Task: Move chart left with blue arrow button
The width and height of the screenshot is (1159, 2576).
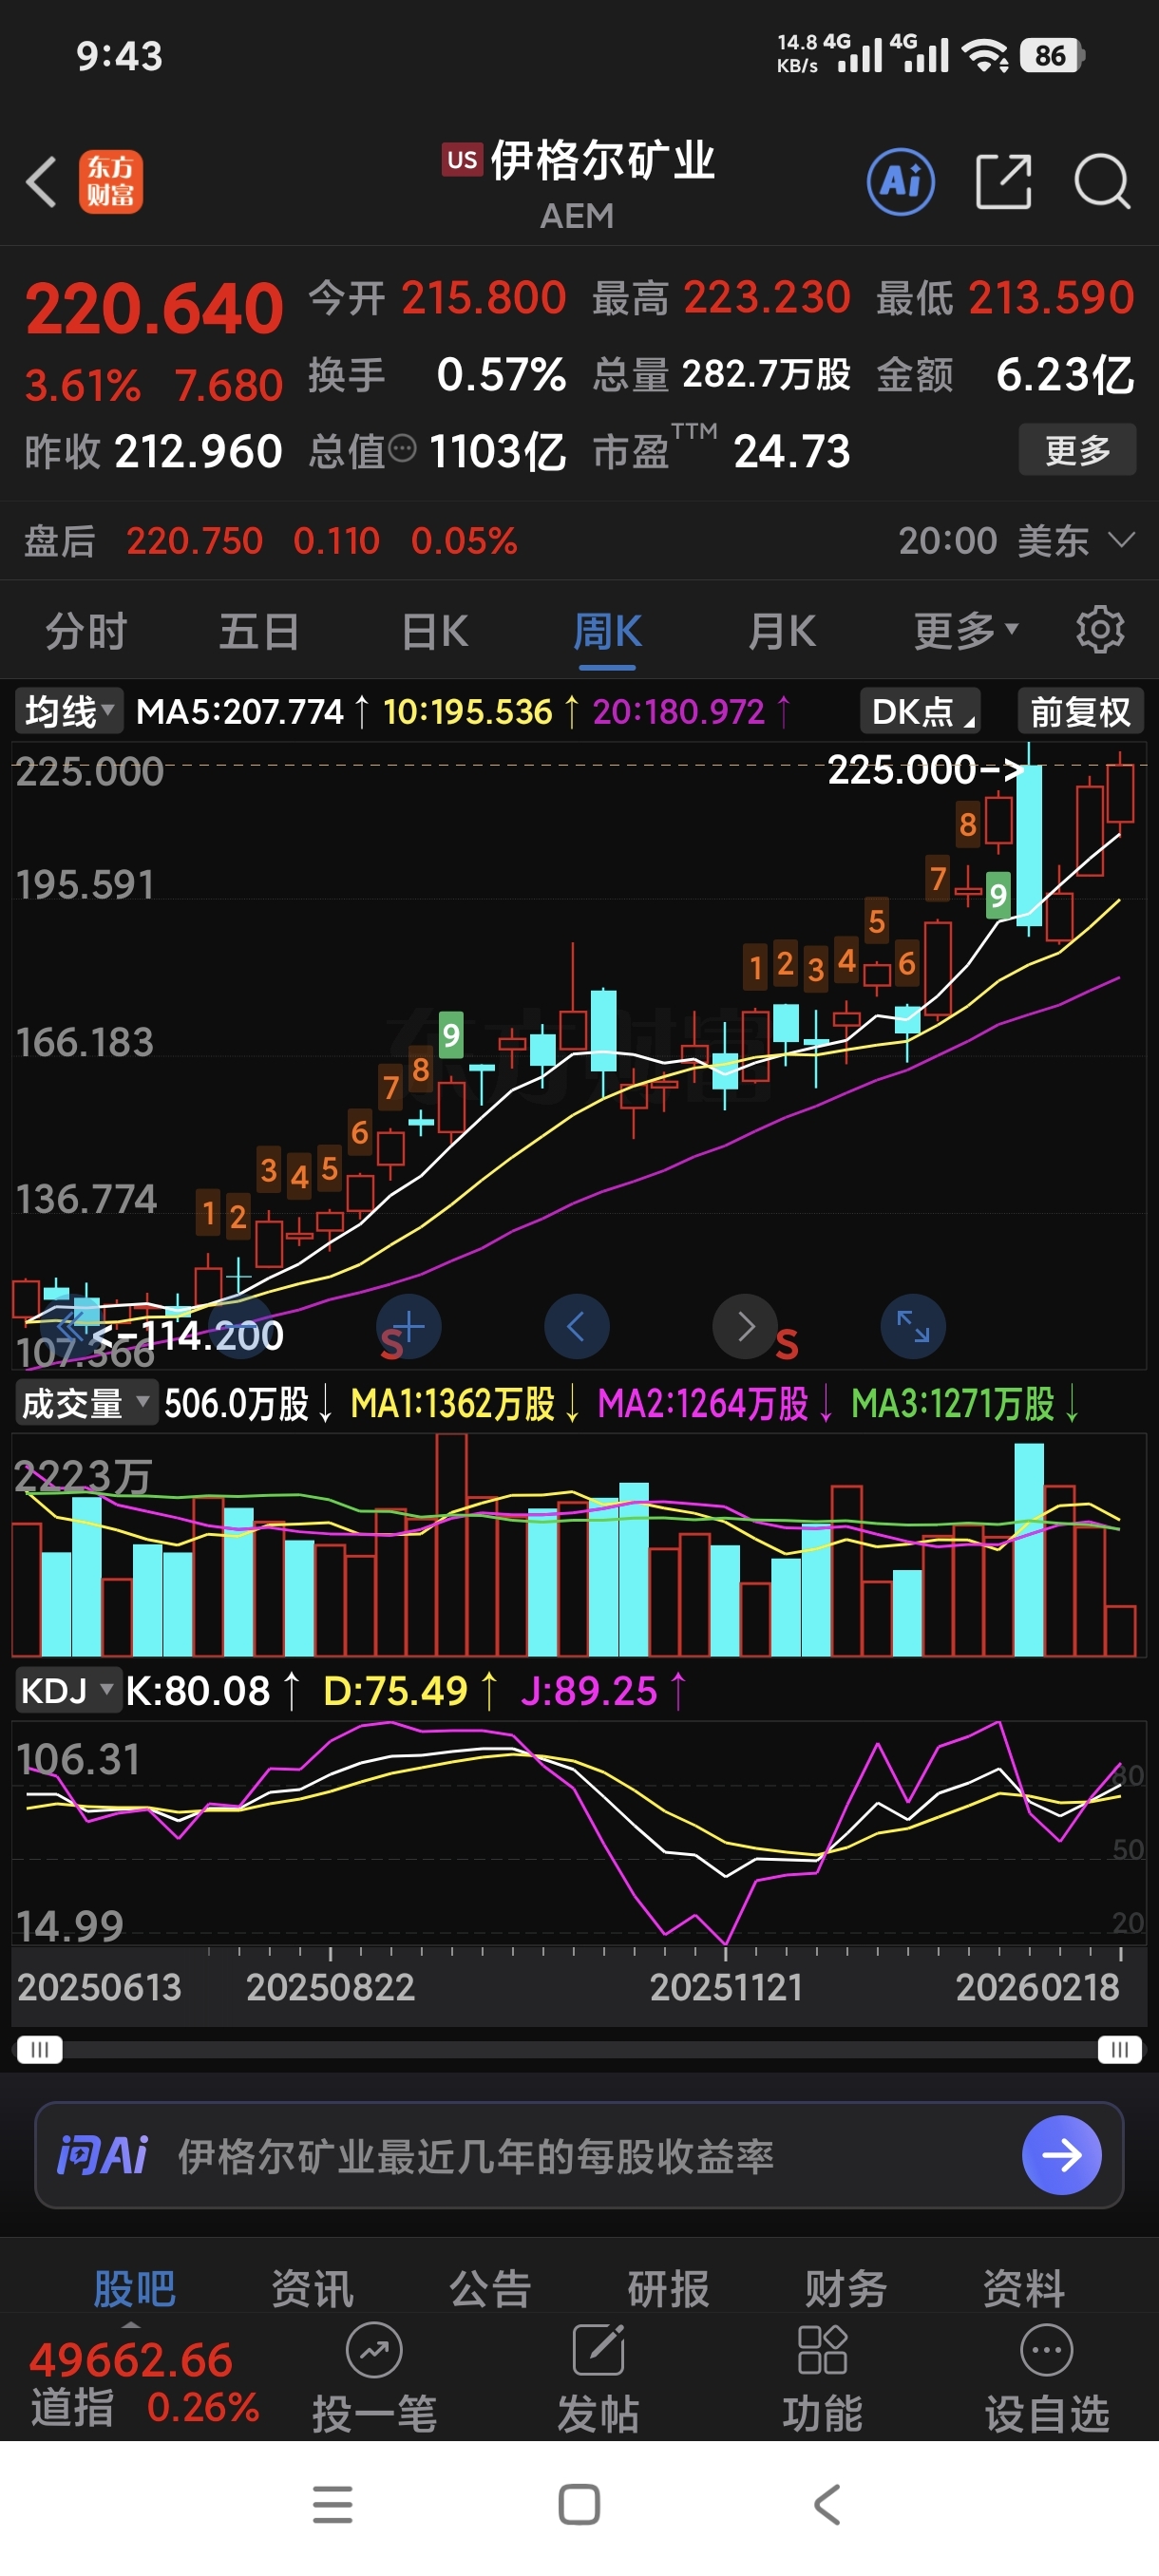Action: click(577, 1327)
